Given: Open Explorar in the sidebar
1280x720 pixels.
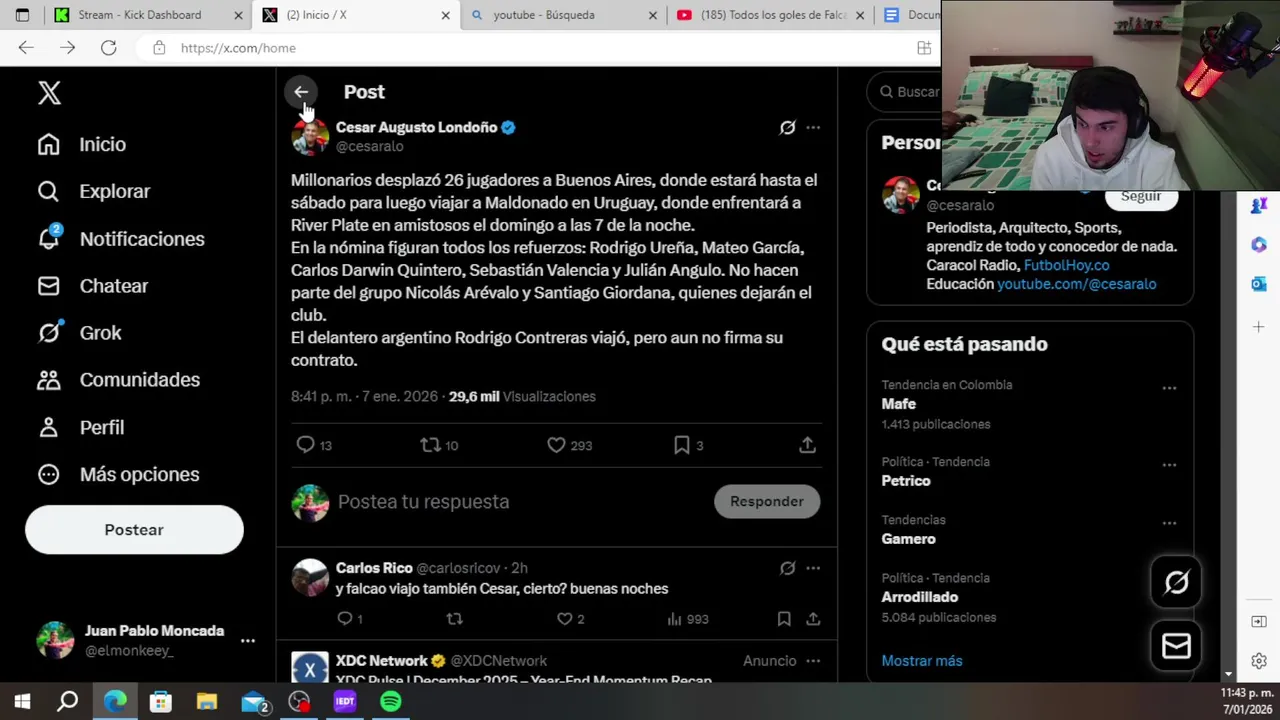Looking at the screenshot, I should [94, 191].
